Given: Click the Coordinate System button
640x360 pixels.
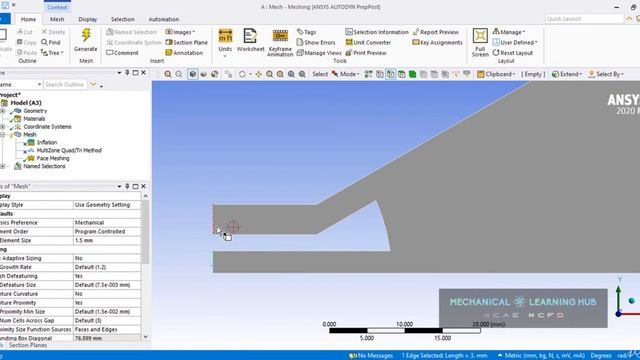Looking at the screenshot, I should click(x=134, y=42).
